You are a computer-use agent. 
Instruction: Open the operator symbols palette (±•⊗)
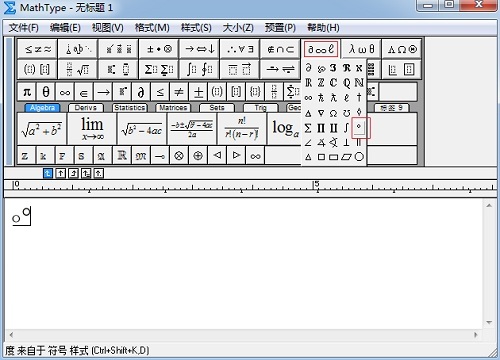(x=159, y=49)
